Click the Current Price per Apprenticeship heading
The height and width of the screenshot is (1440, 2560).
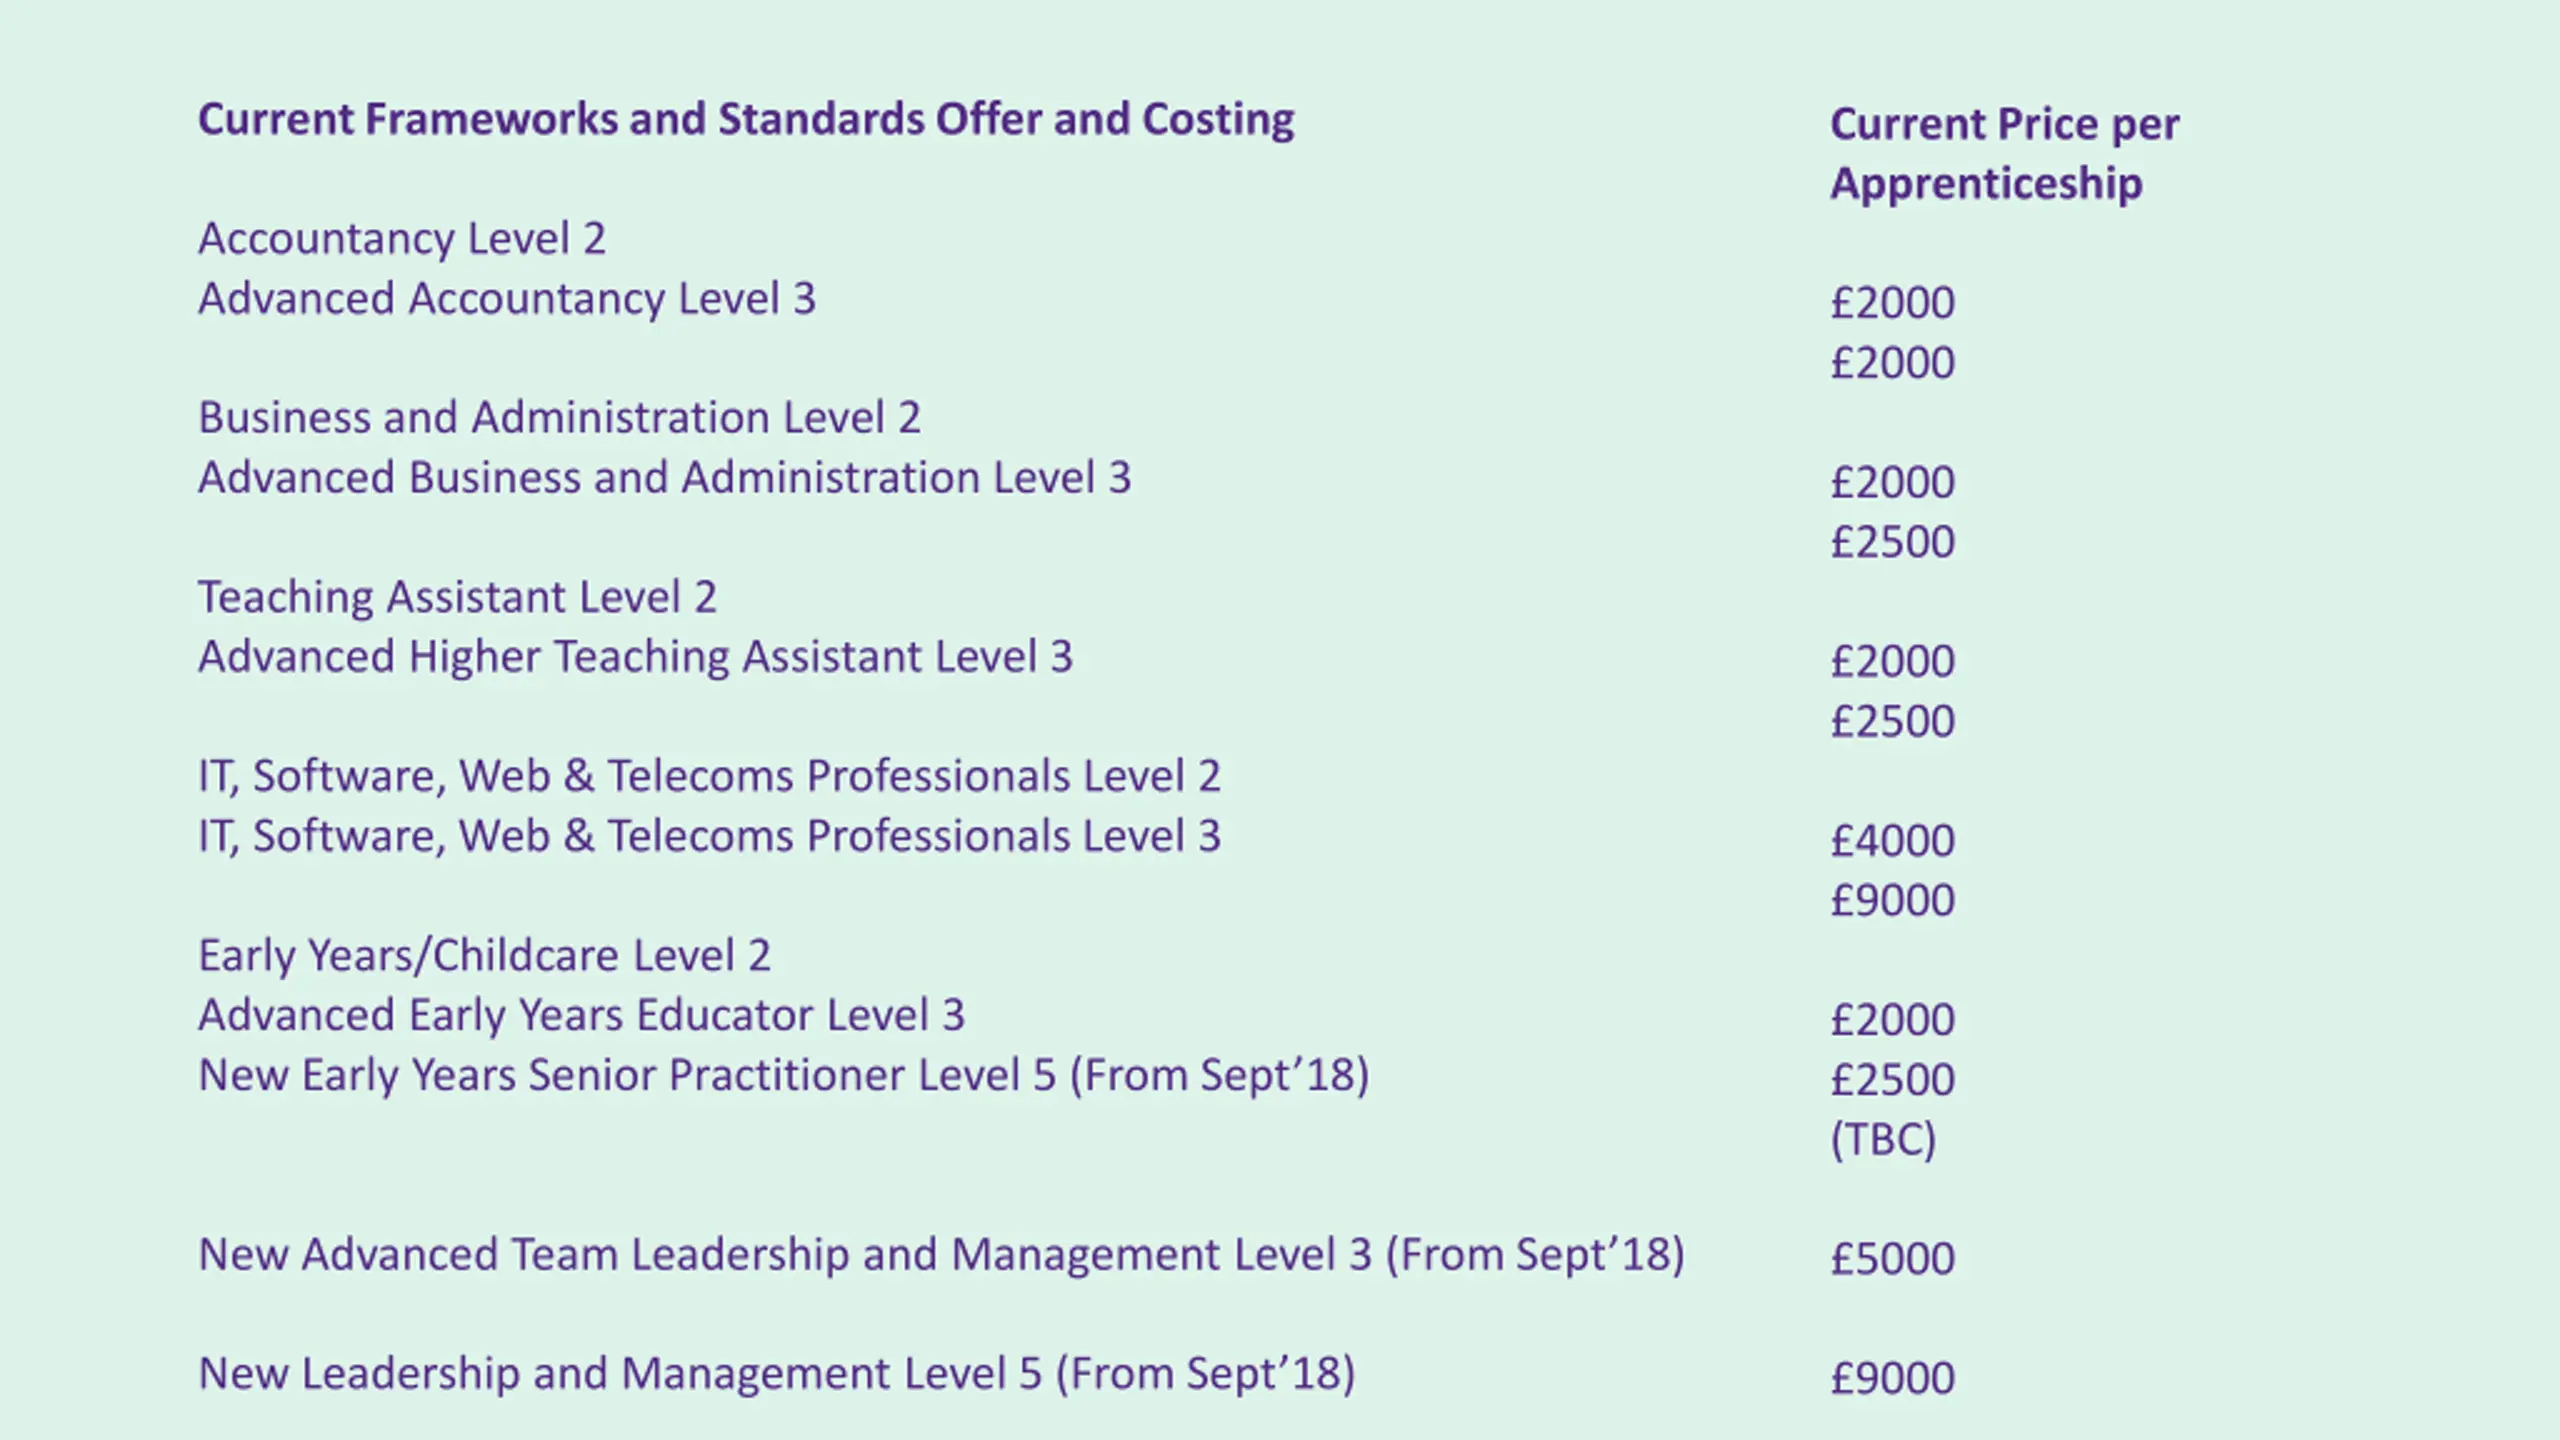coord(2005,153)
